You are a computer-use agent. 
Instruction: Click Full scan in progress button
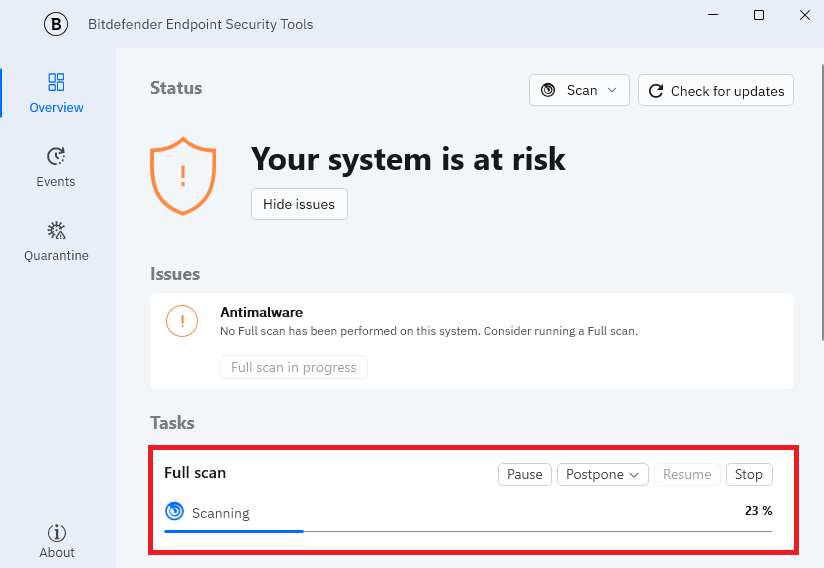point(294,367)
